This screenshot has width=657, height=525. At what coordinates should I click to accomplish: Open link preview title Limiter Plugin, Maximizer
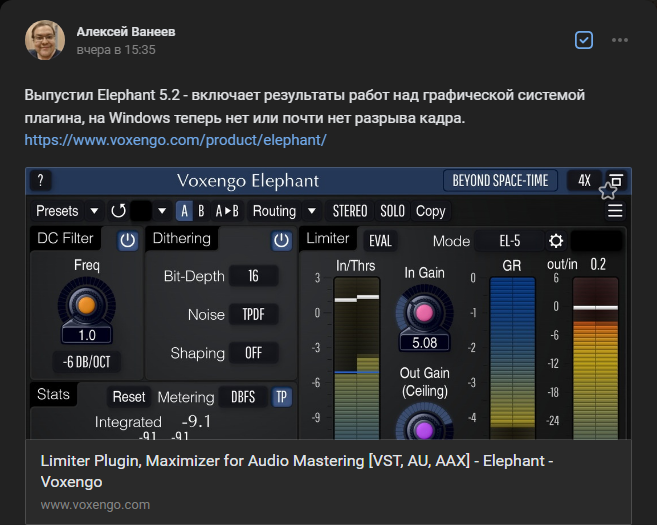coord(297,471)
